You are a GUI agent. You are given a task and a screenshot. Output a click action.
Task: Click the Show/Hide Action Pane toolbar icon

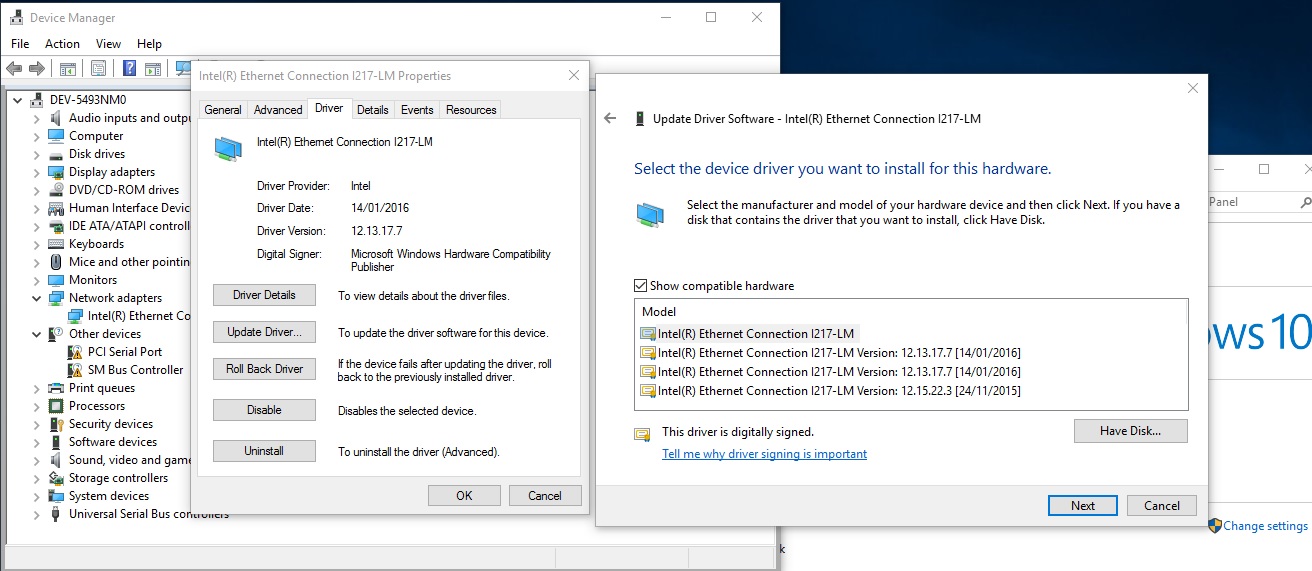point(153,69)
